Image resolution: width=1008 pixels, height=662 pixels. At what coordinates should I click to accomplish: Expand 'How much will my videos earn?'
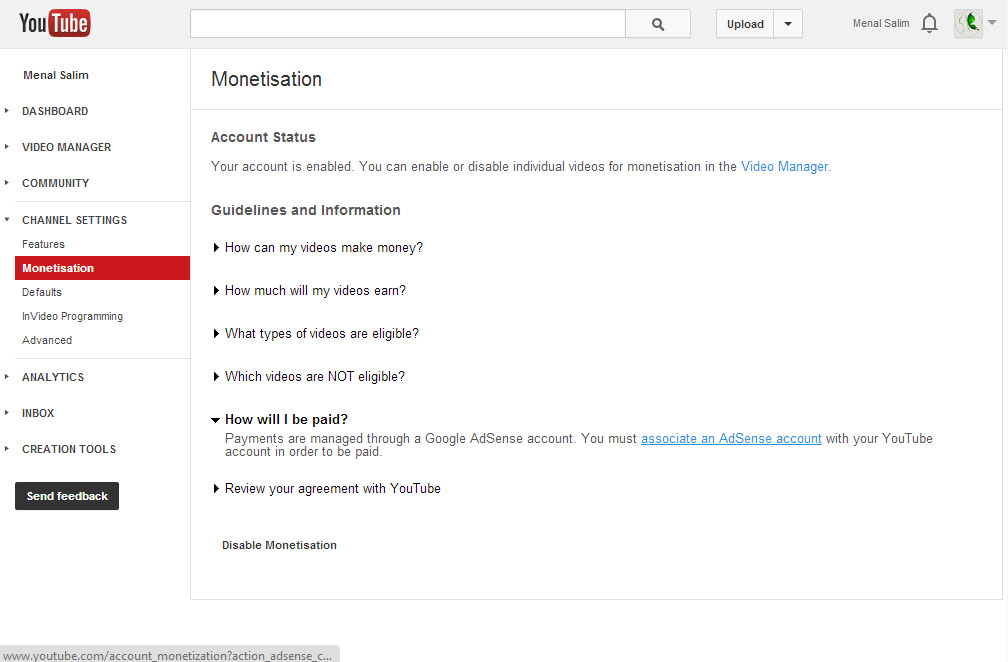click(310, 291)
